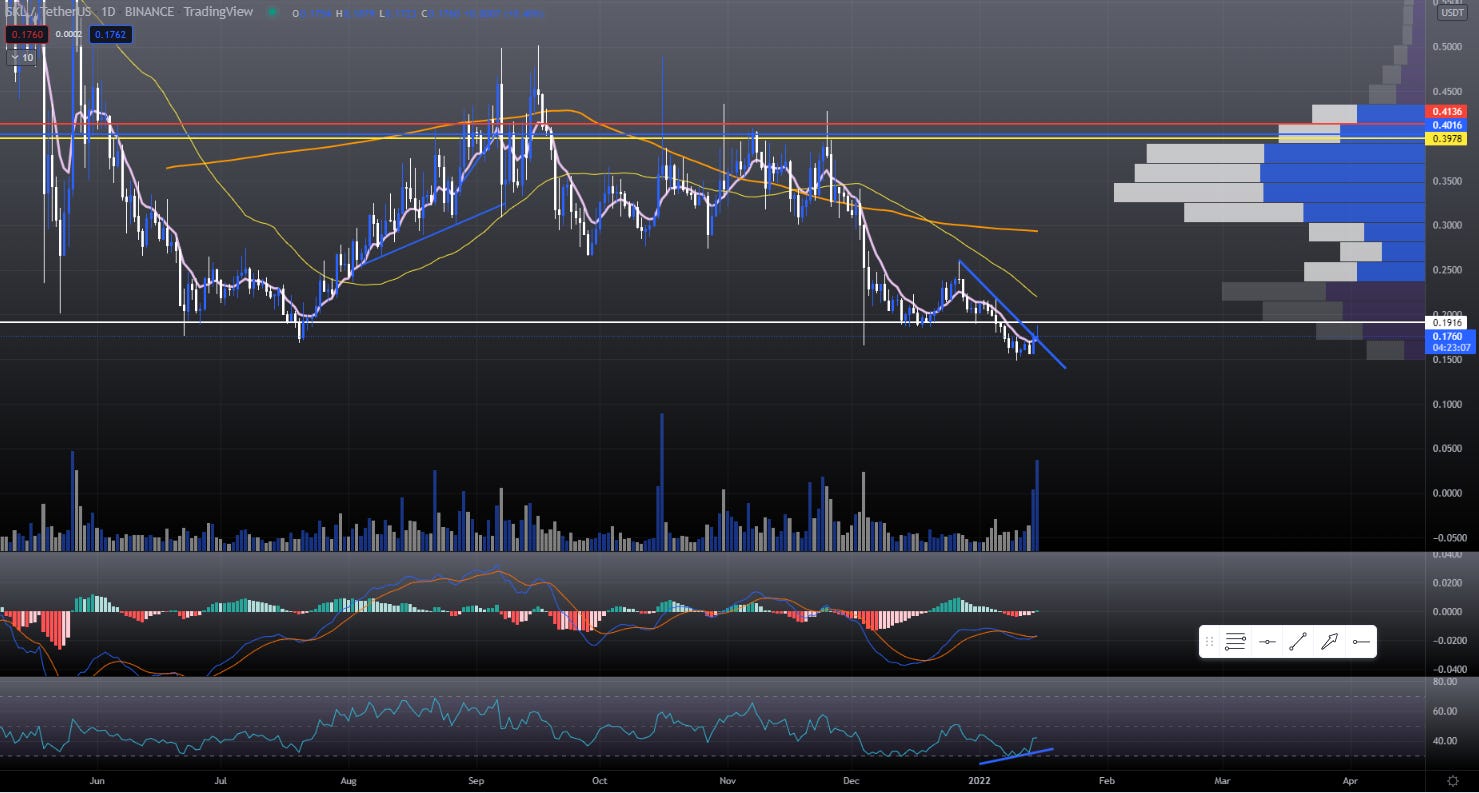Image resolution: width=1479 pixels, height=793 pixels.
Task: Click the blue 0.4016 price label
Action: point(1448,125)
